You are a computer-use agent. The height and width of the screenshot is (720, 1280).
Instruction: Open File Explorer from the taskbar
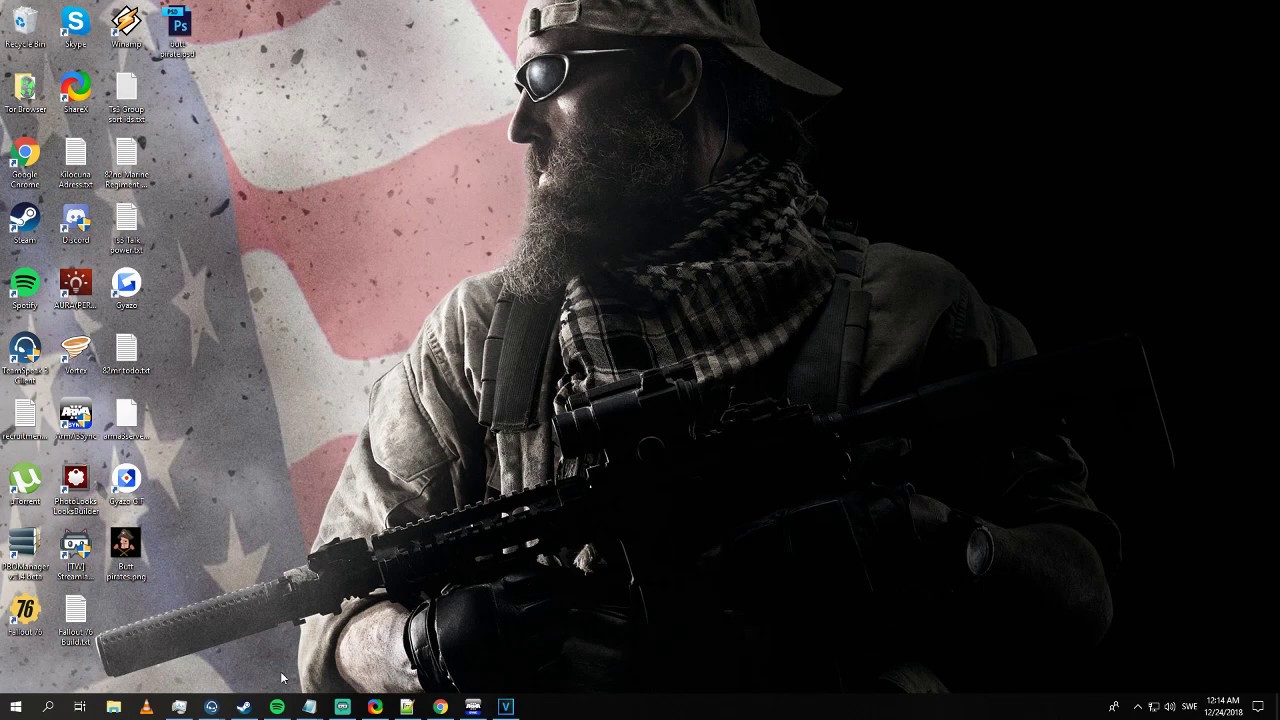click(113, 707)
